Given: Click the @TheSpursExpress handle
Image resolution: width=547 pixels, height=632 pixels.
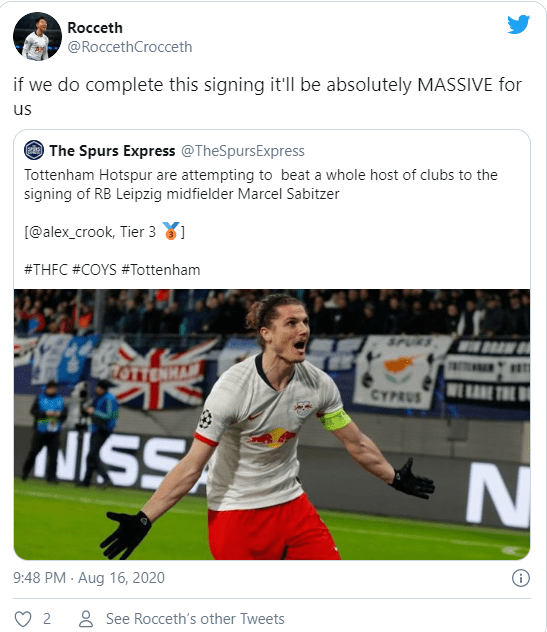Looking at the screenshot, I should tap(243, 151).
